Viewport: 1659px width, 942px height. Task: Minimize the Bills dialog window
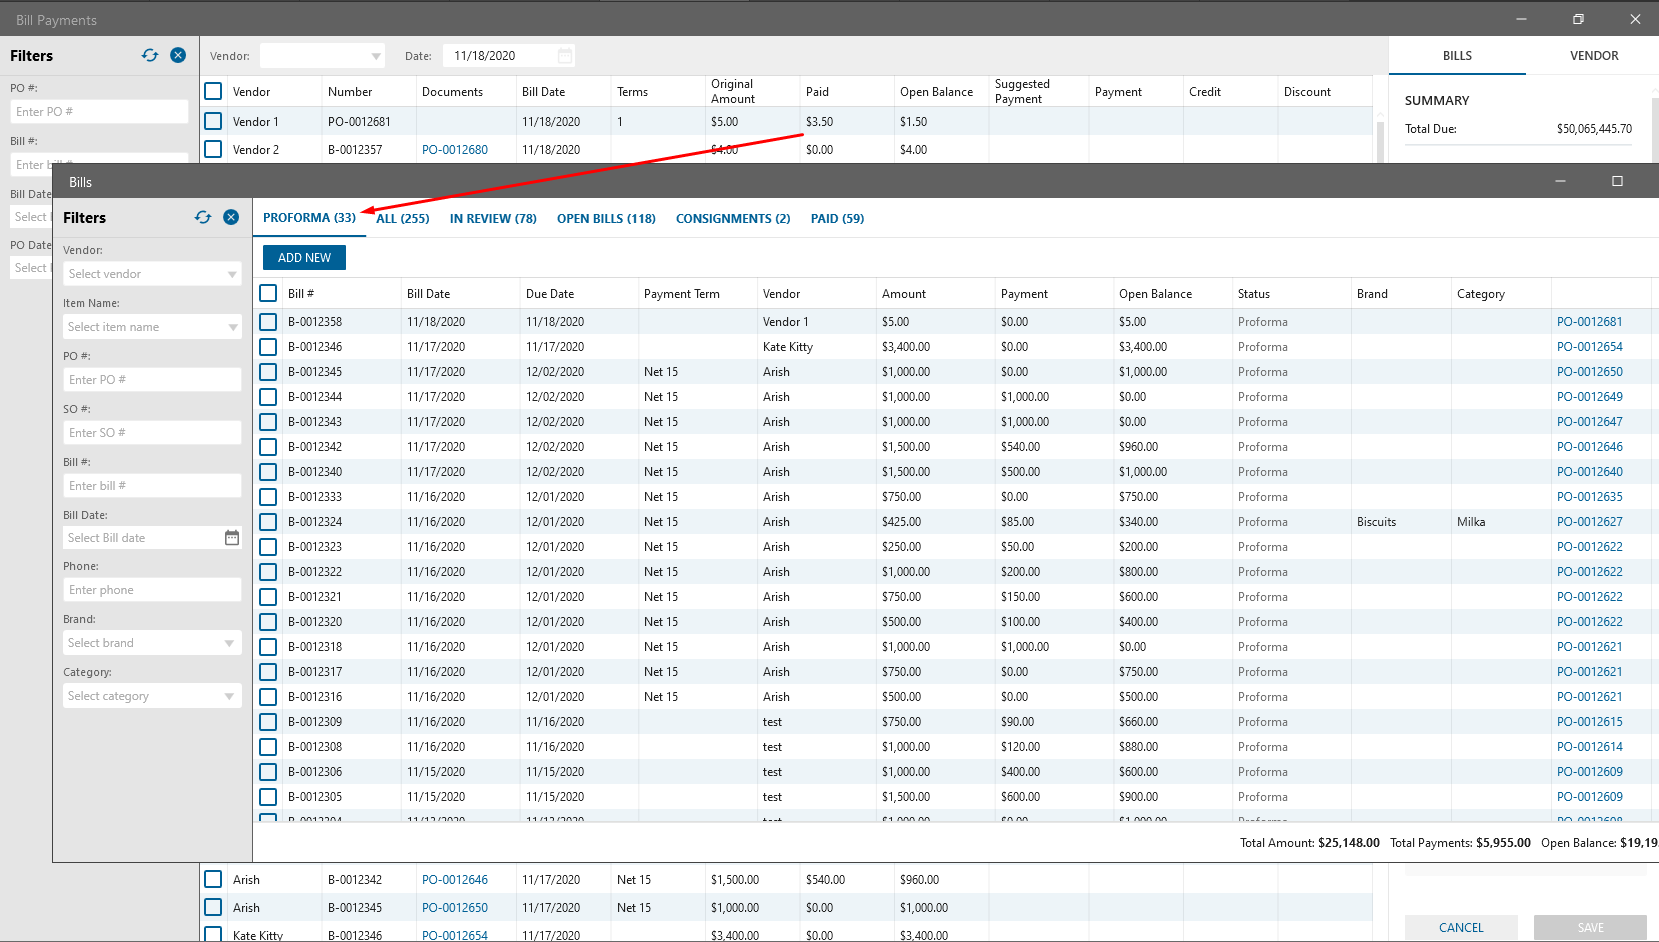1560,181
